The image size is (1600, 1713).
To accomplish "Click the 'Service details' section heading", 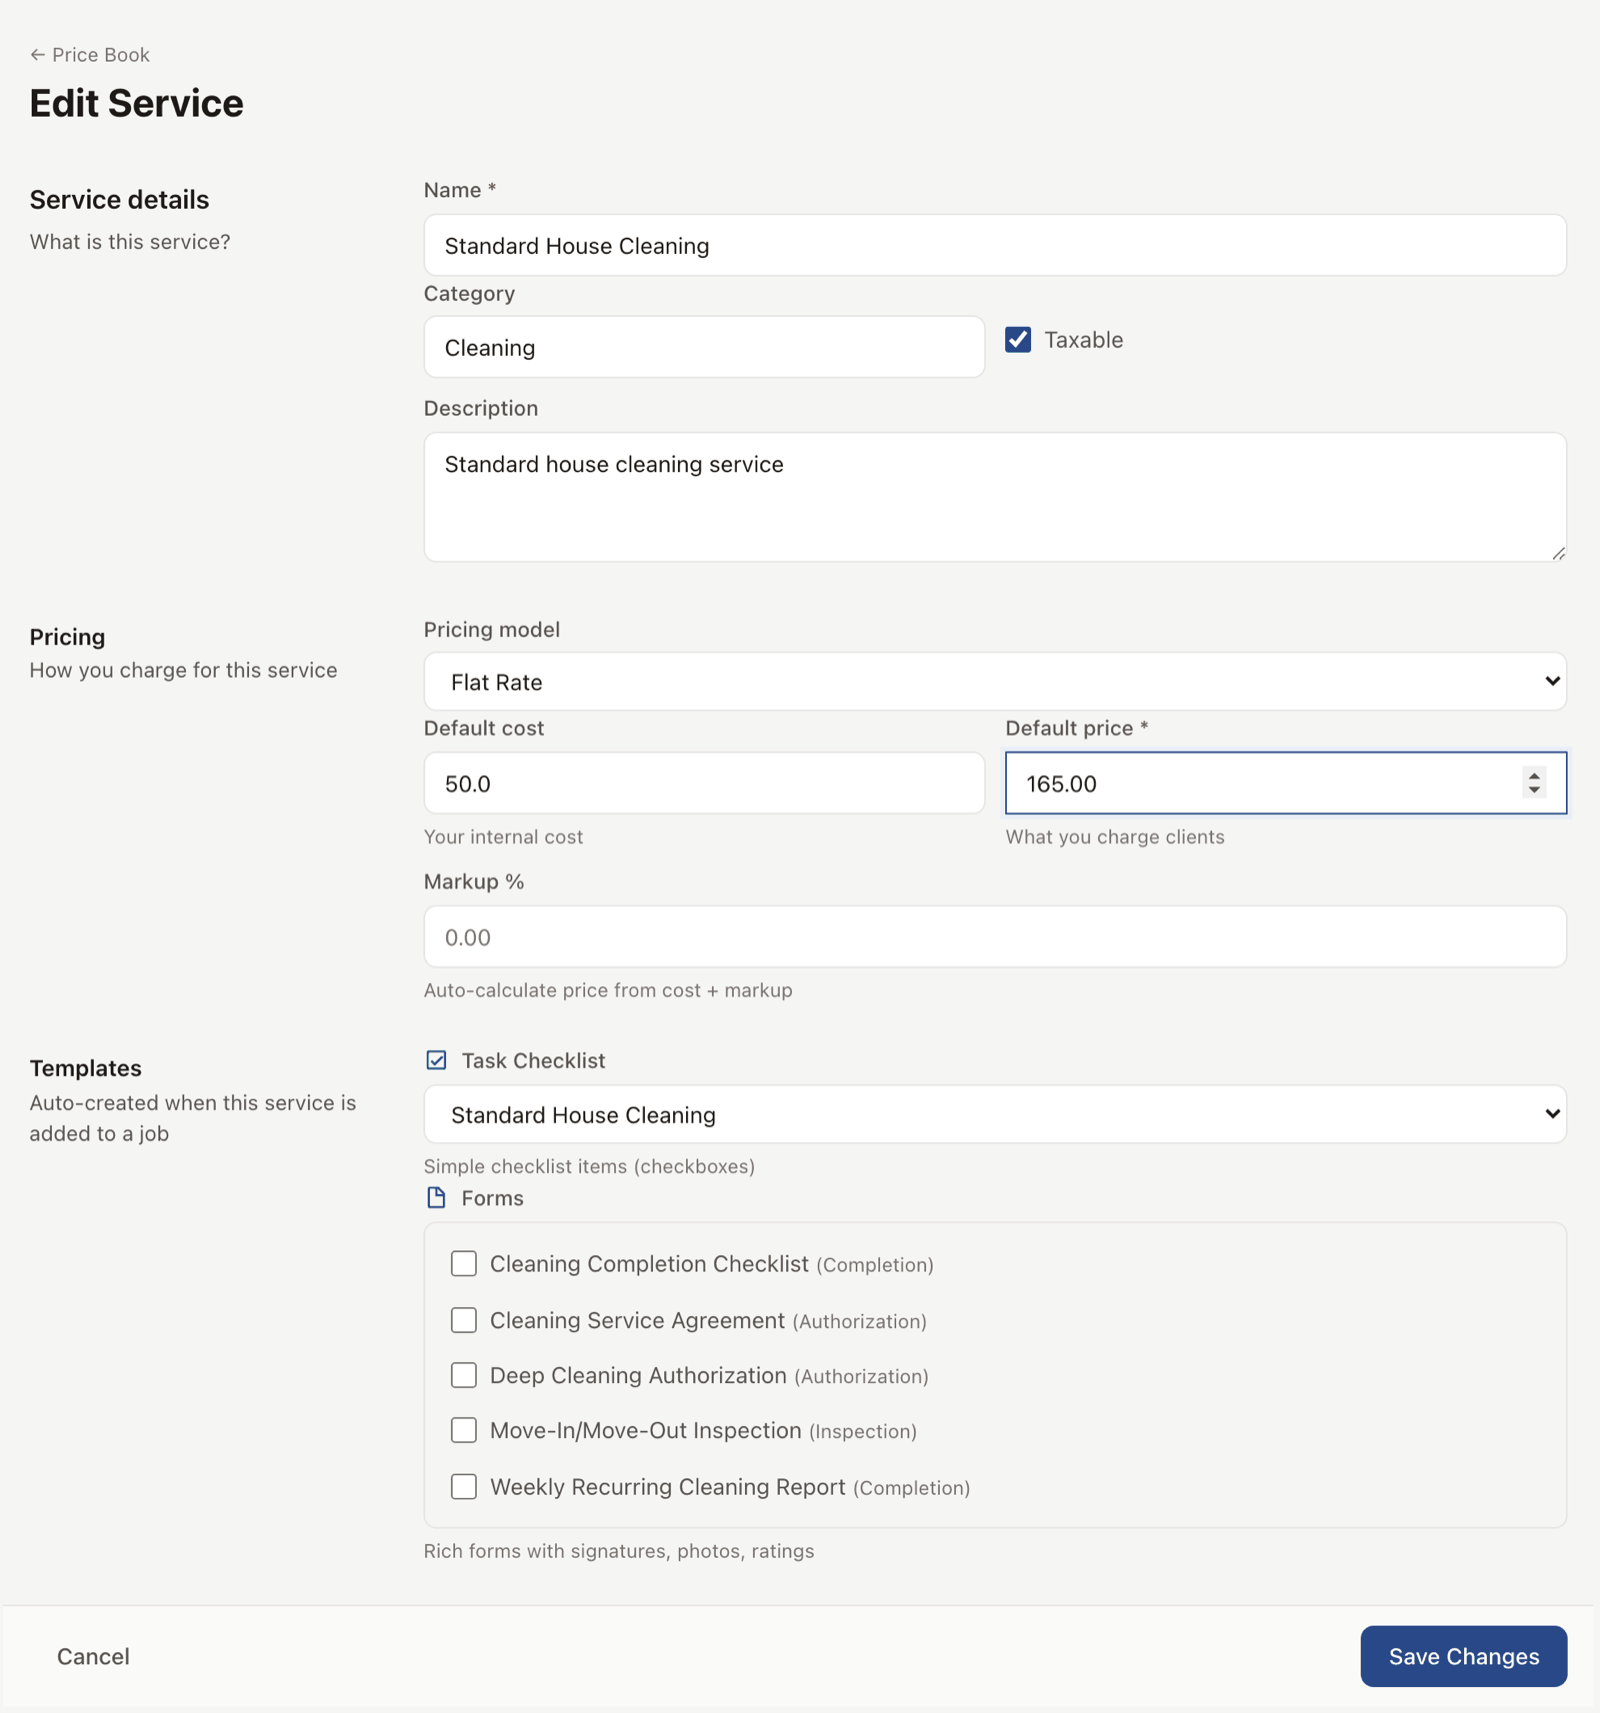I will click(119, 200).
